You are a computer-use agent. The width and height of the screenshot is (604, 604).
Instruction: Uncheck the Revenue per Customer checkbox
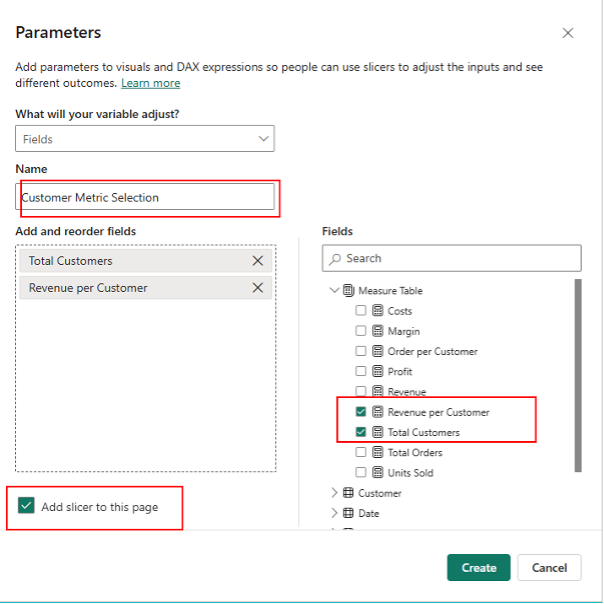[x=361, y=412]
